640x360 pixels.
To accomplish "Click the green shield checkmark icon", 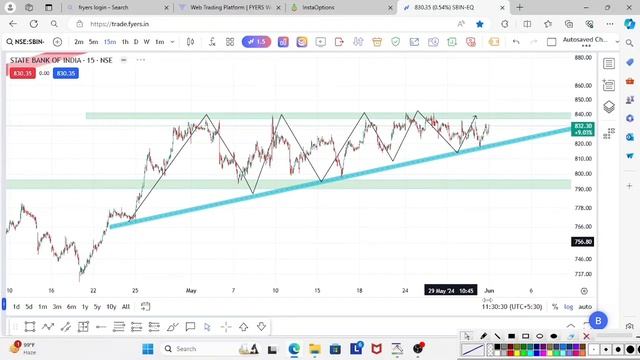I will click(396, 42).
